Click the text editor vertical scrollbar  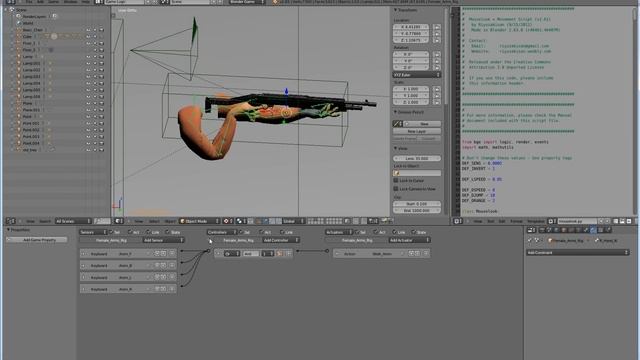coord(635,110)
